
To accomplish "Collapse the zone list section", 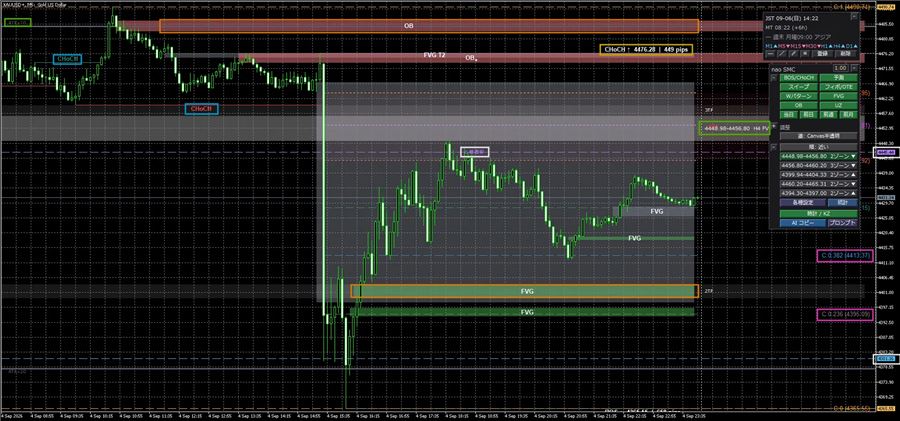I will point(774,147).
